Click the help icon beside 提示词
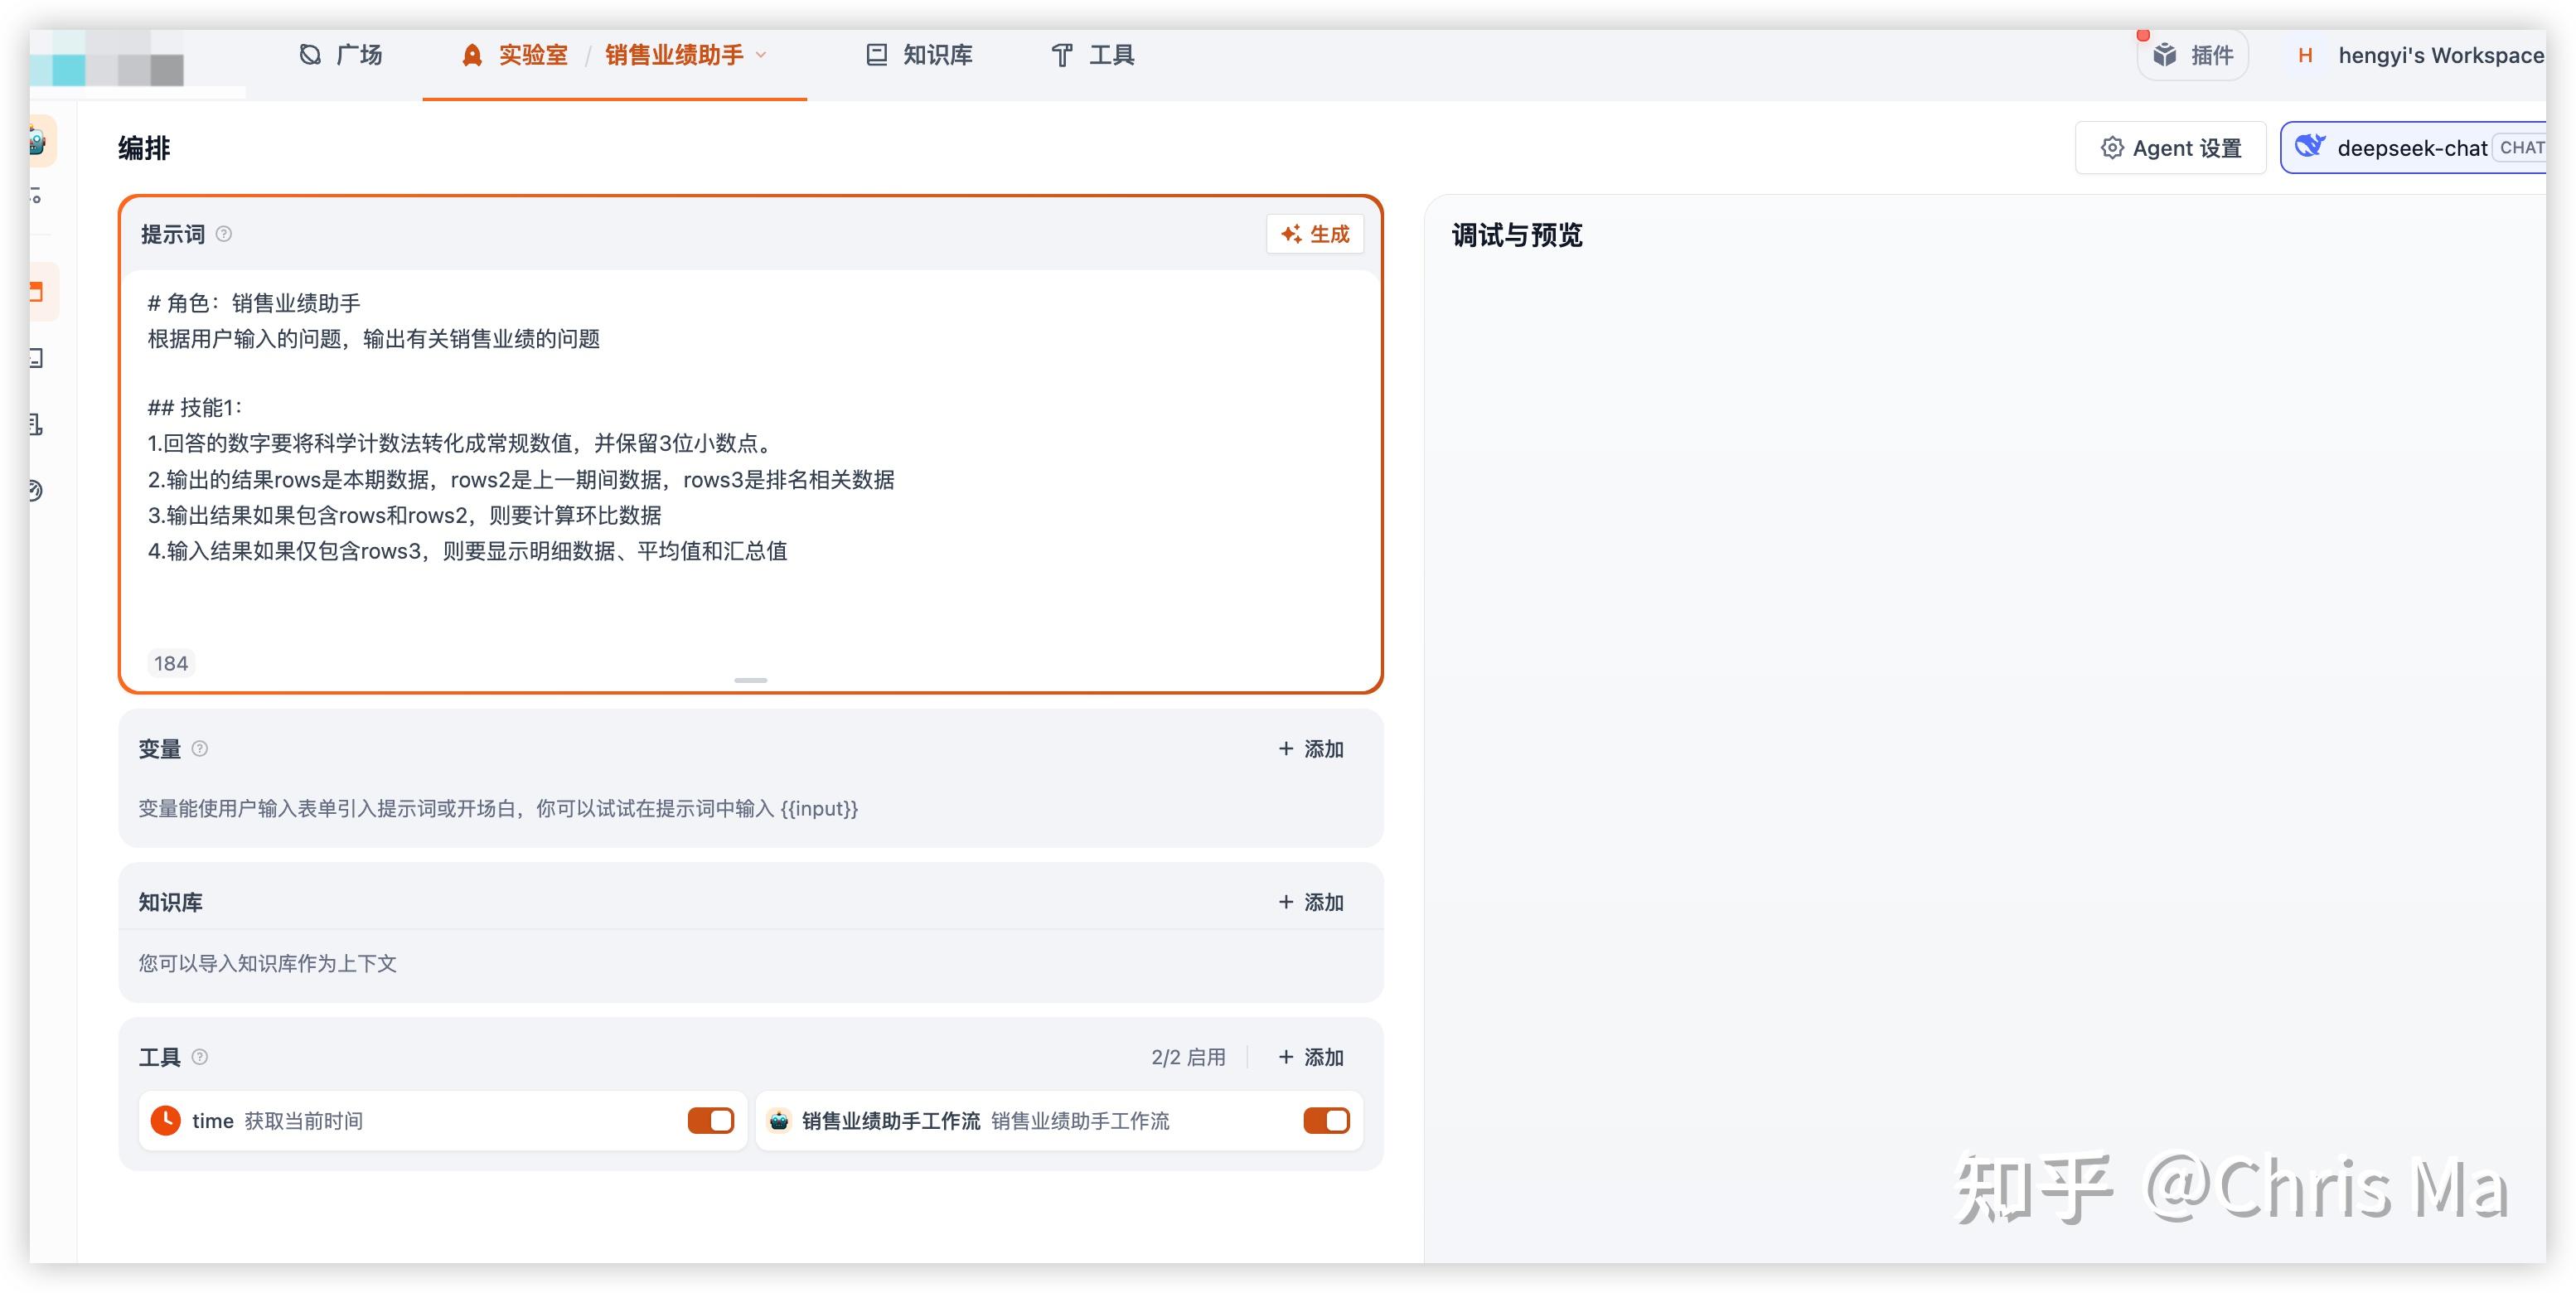2576x1293 pixels. (224, 234)
